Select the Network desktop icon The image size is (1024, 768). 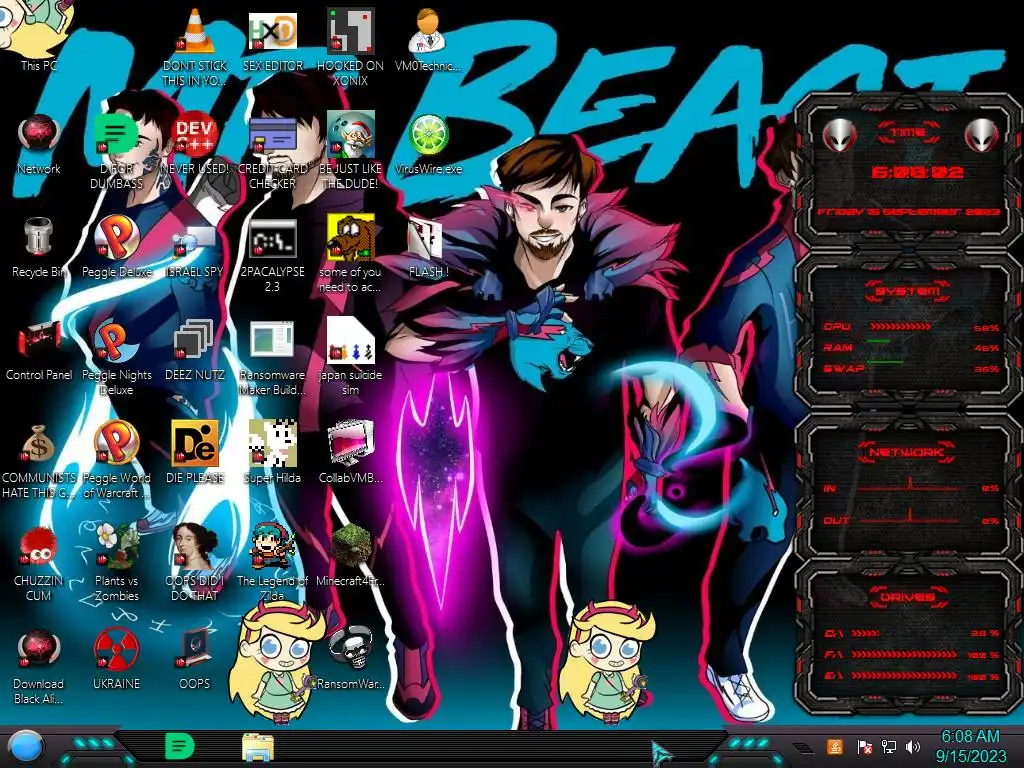39,135
